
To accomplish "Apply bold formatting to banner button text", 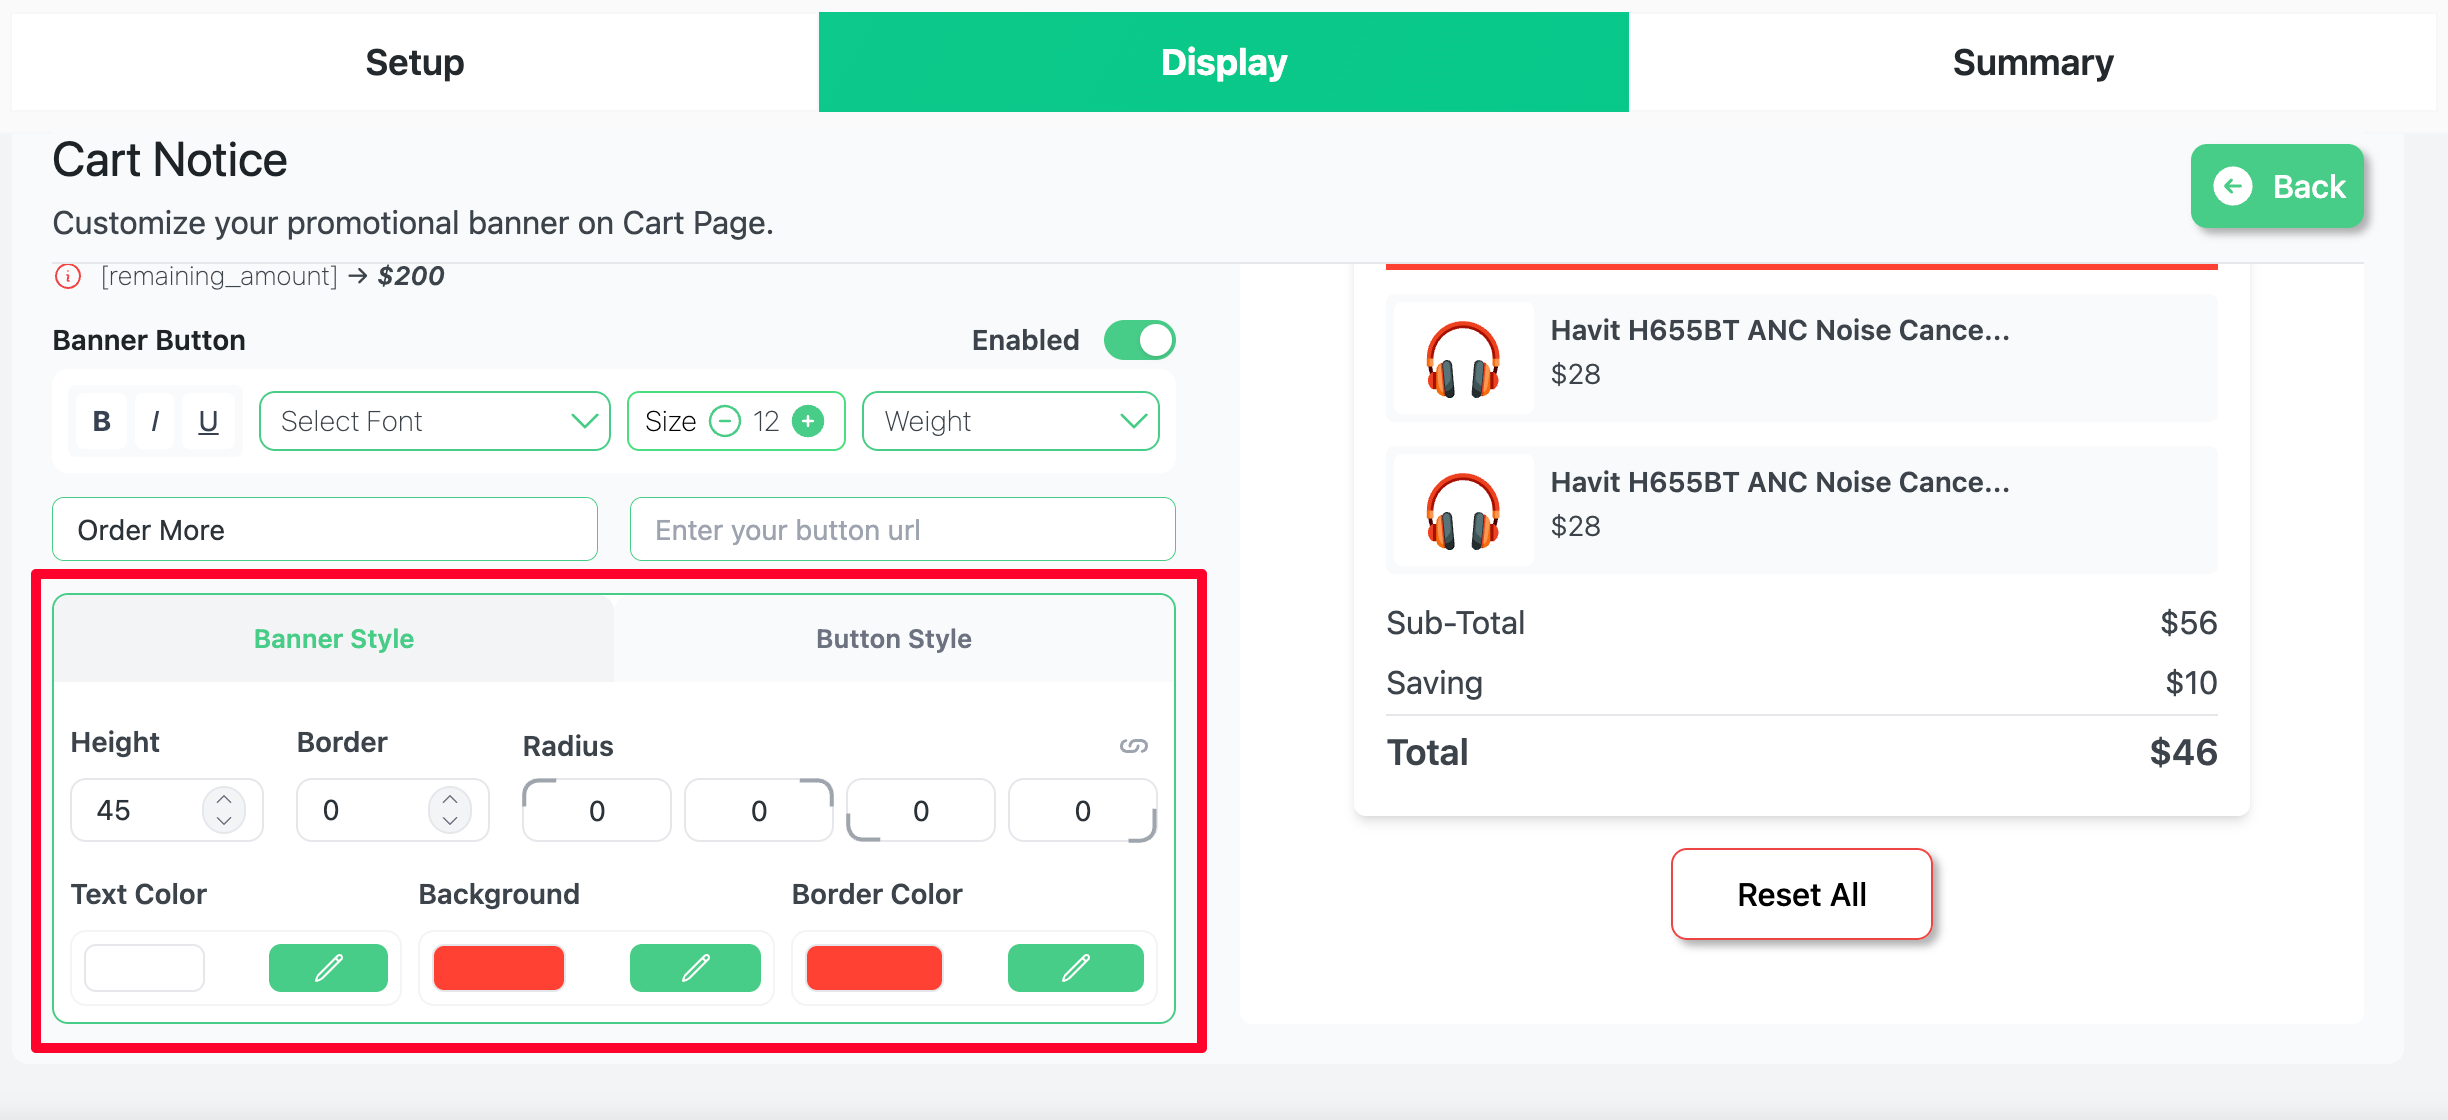I will [x=101, y=421].
